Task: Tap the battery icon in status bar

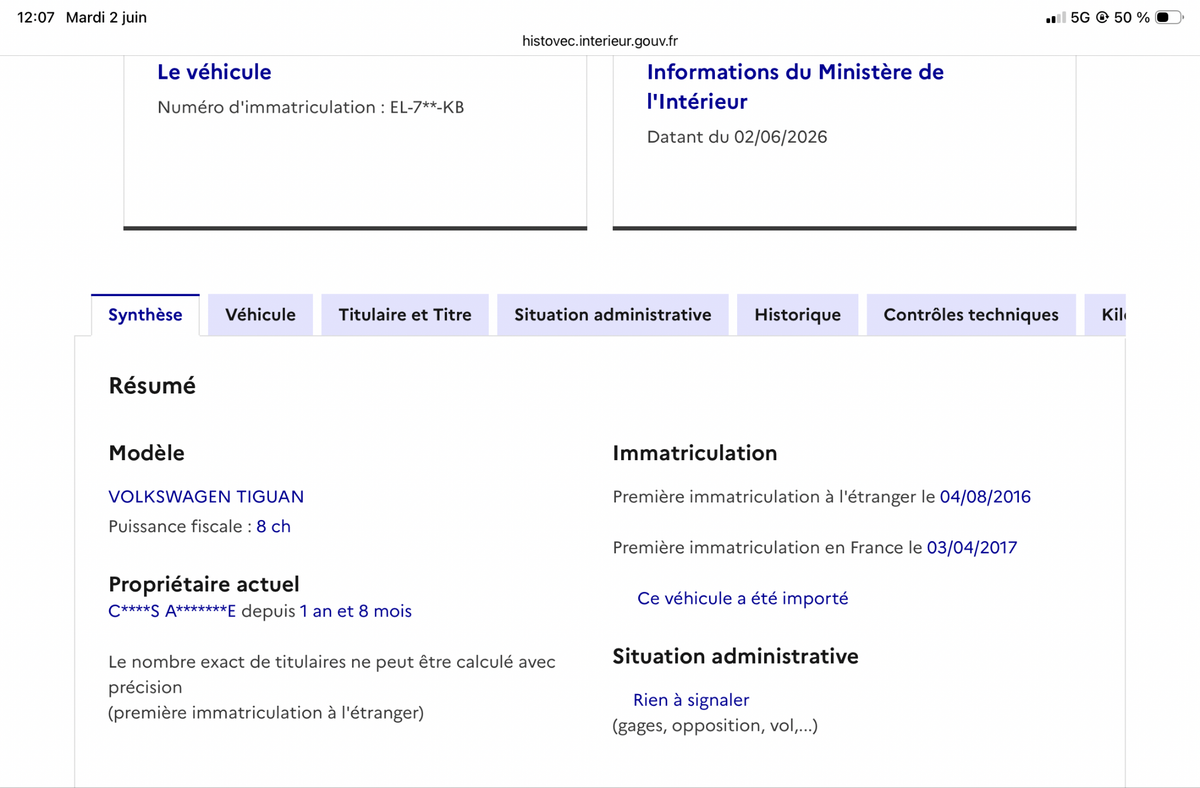Action: [1169, 18]
